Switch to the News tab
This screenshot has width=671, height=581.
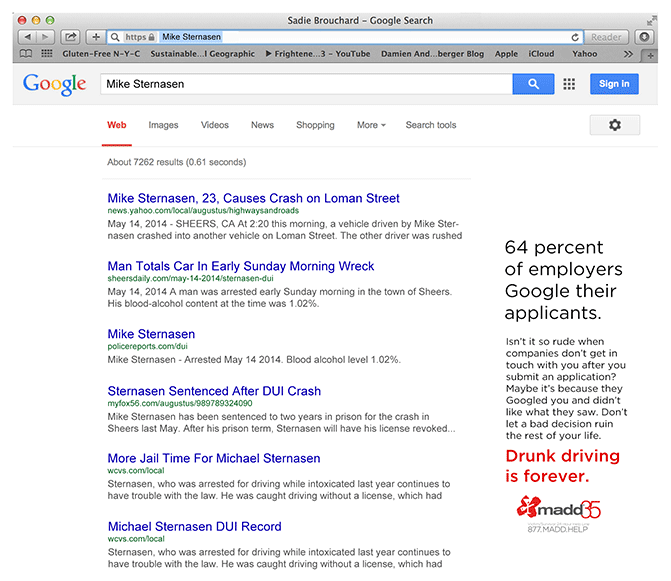click(262, 125)
